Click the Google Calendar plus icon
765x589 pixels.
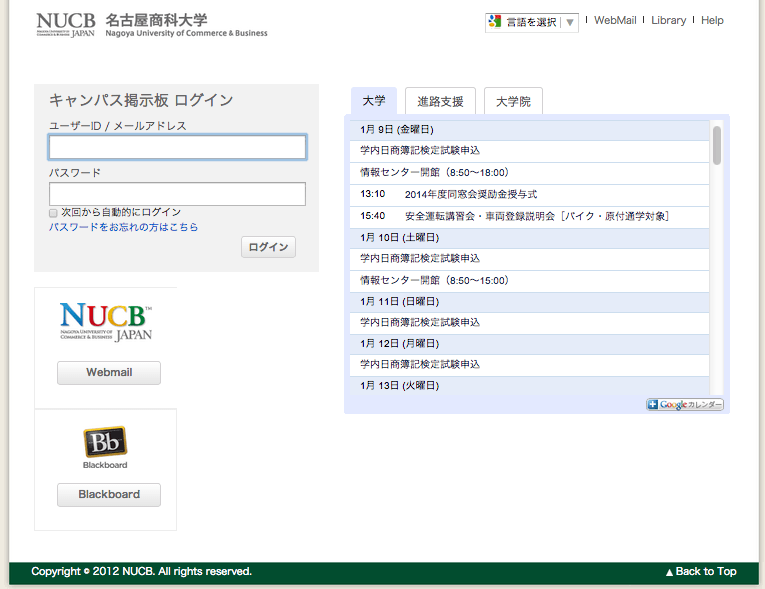(653, 405)
